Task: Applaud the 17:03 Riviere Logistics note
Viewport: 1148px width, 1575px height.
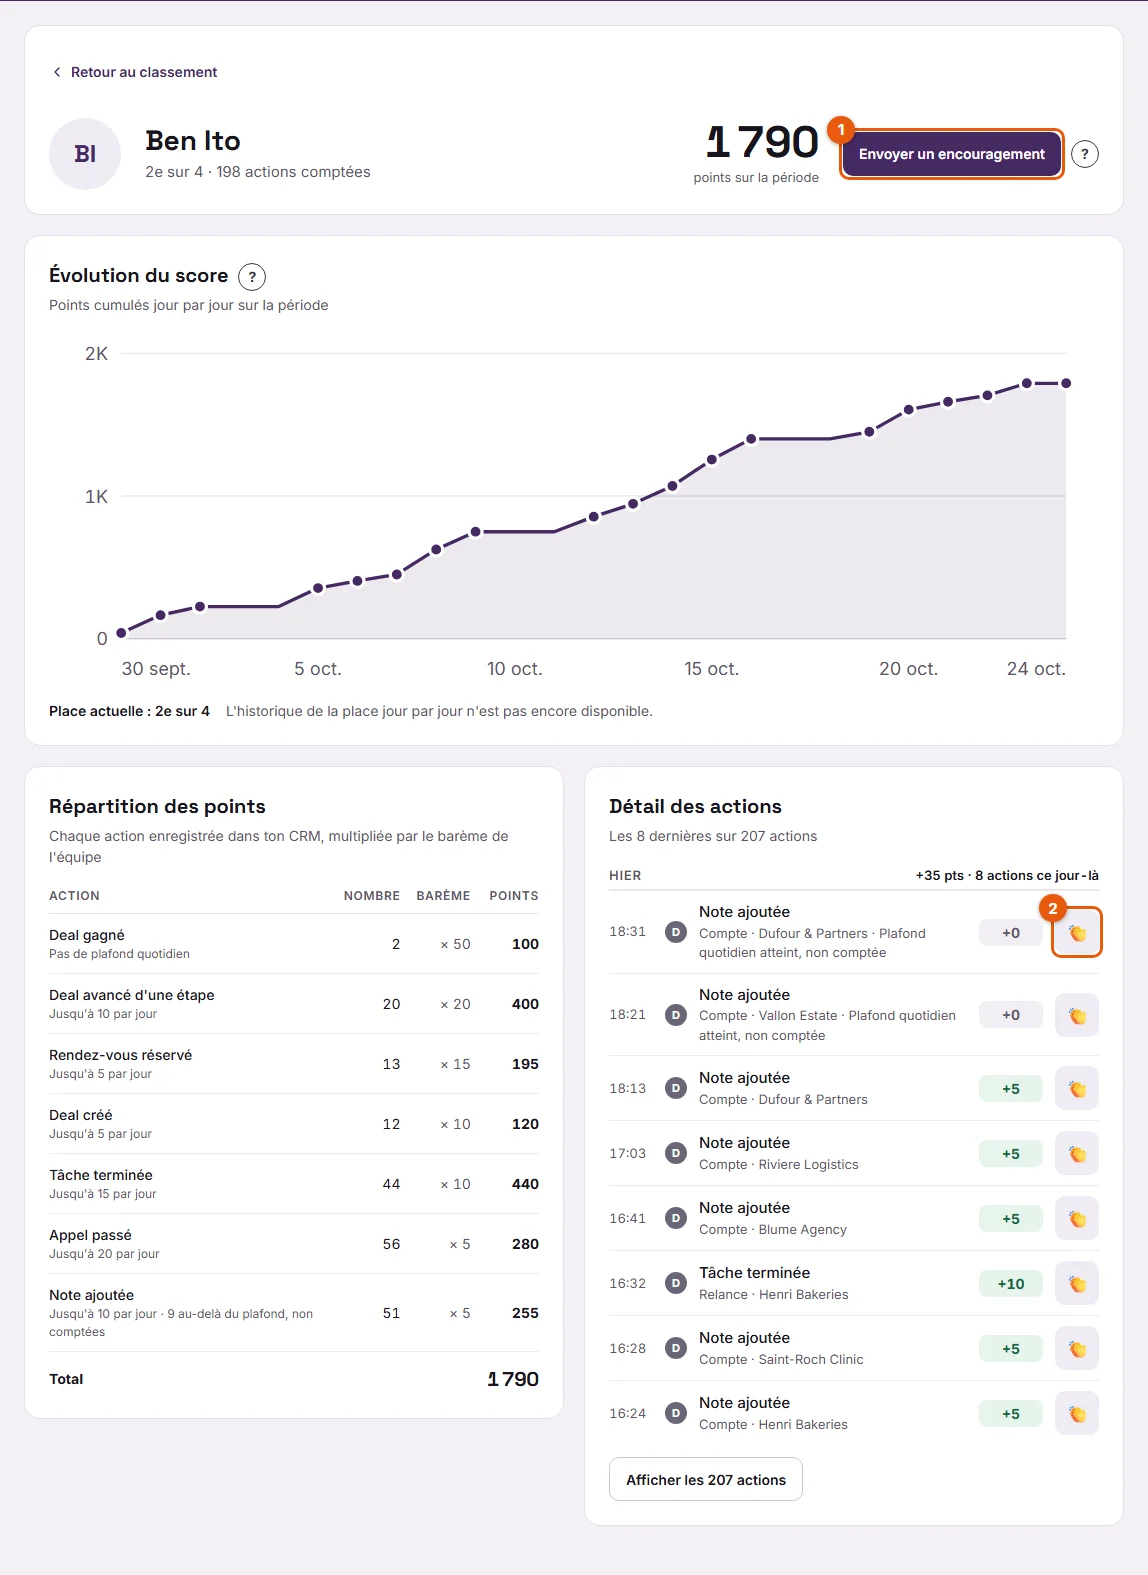Action: pyautogui.click(x=1077, y=1154)
